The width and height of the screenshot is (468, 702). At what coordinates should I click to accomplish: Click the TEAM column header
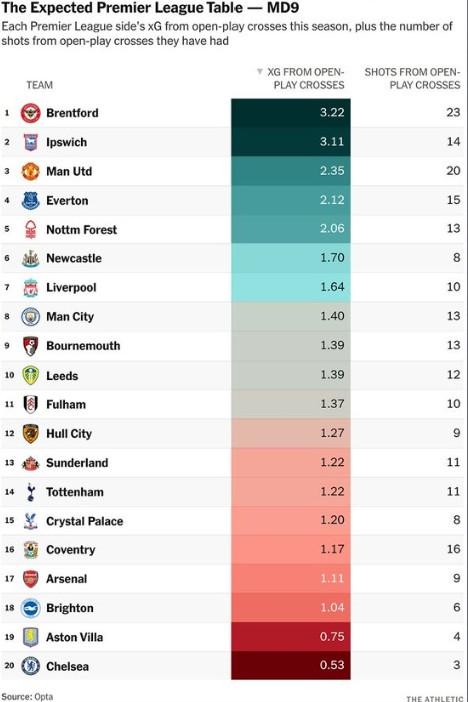click(39, 85)
